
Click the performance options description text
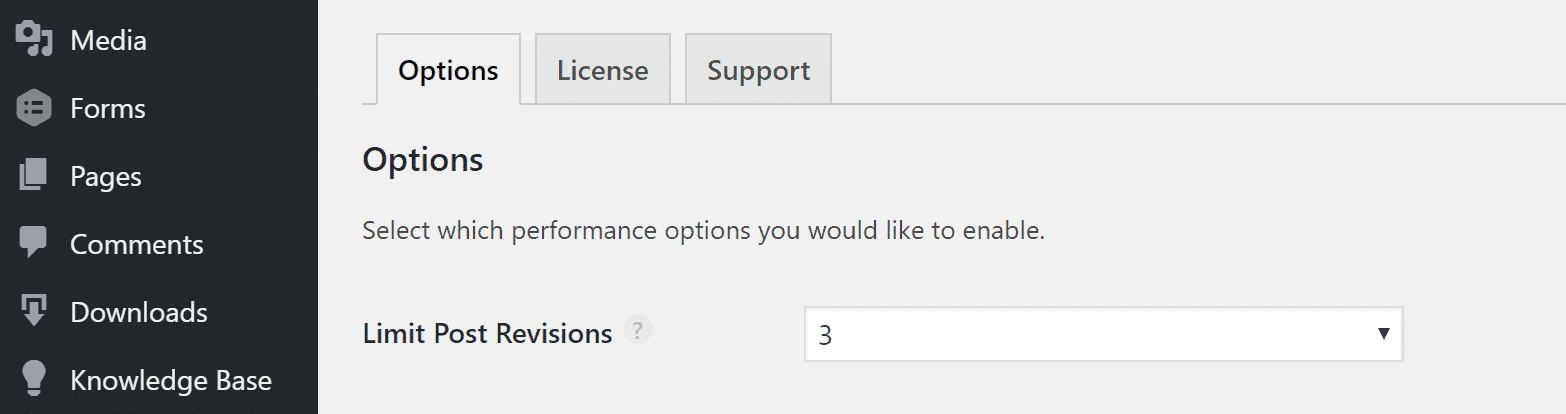coord(702,232)
